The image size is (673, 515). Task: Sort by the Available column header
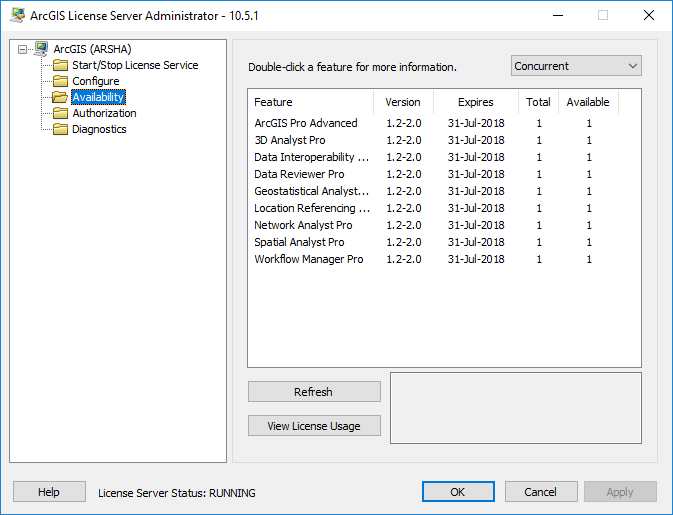(588, 102)
